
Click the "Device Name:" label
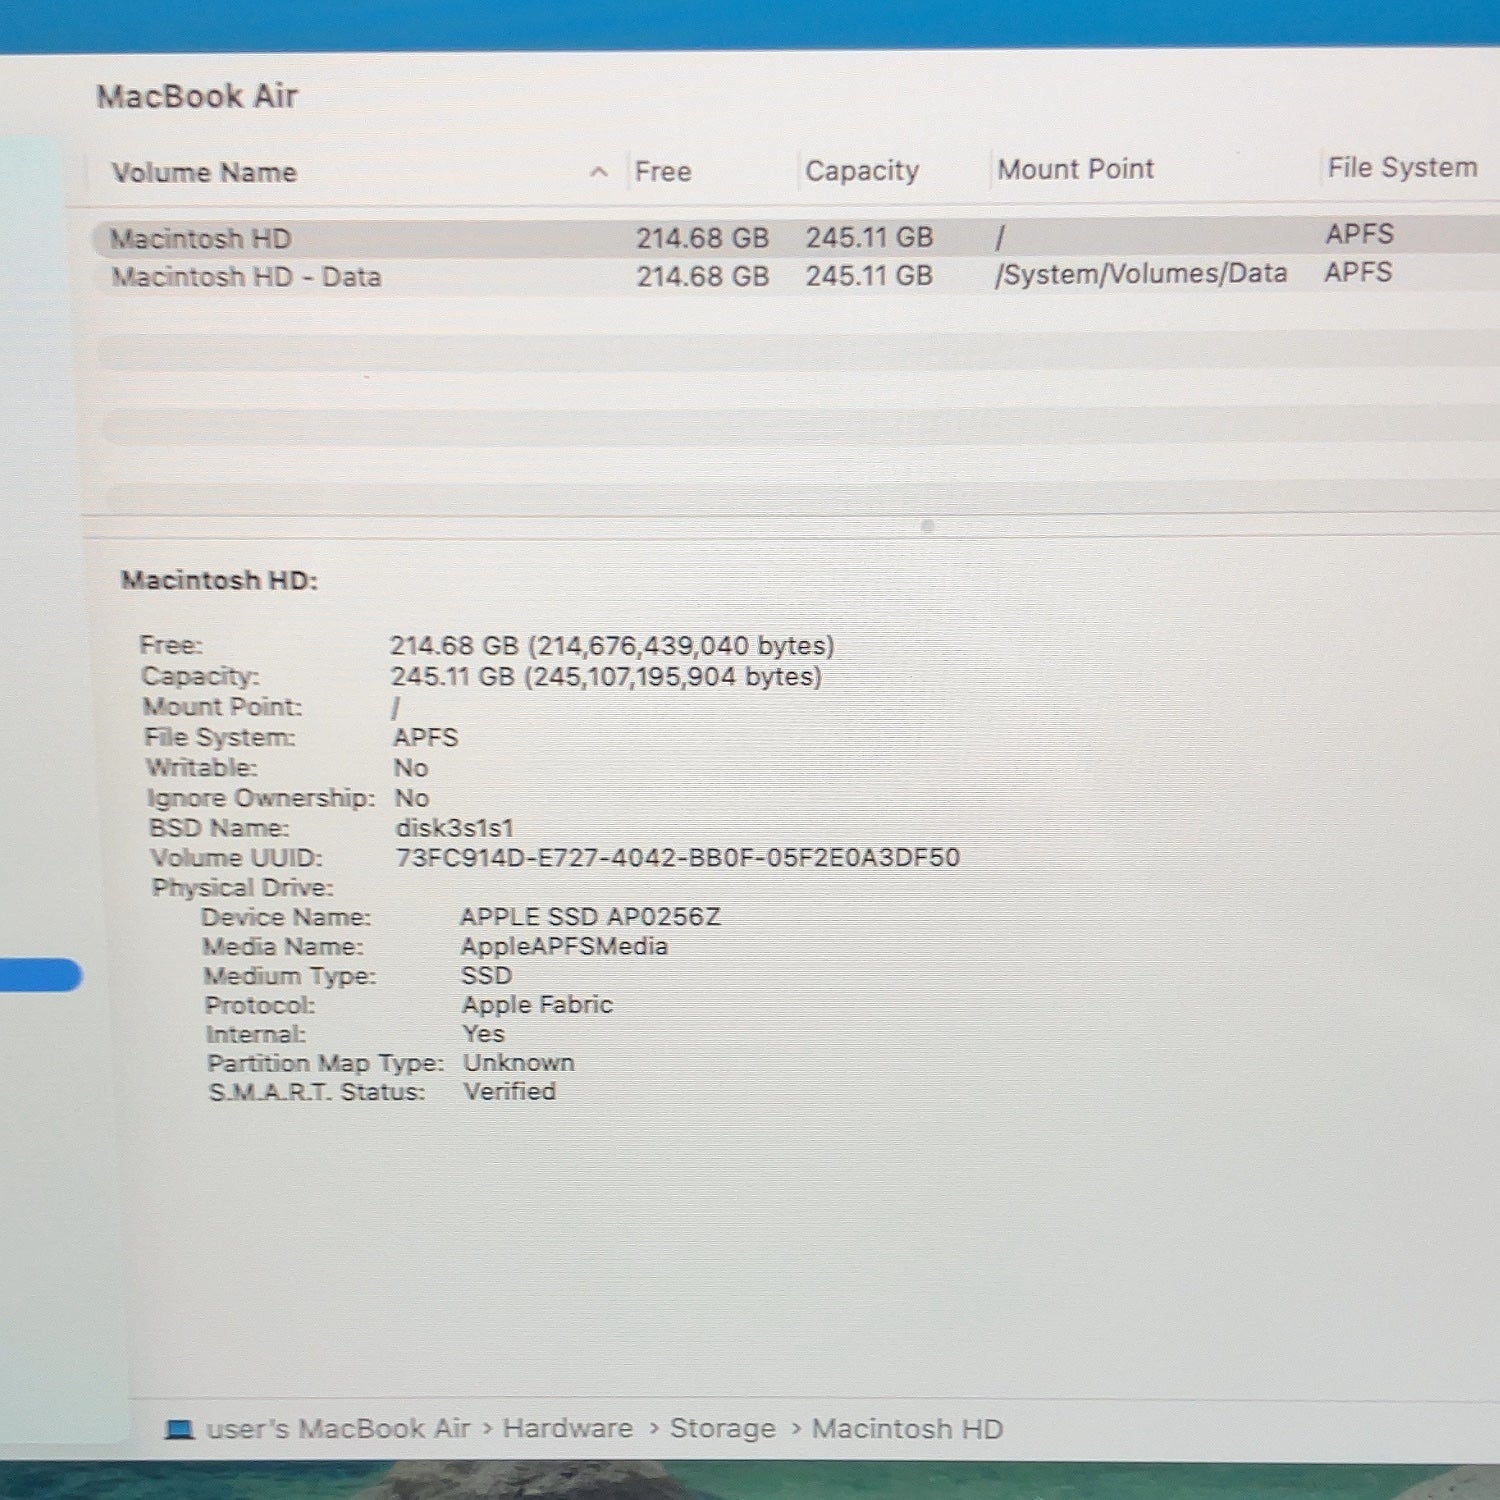(x=286, y=917)
